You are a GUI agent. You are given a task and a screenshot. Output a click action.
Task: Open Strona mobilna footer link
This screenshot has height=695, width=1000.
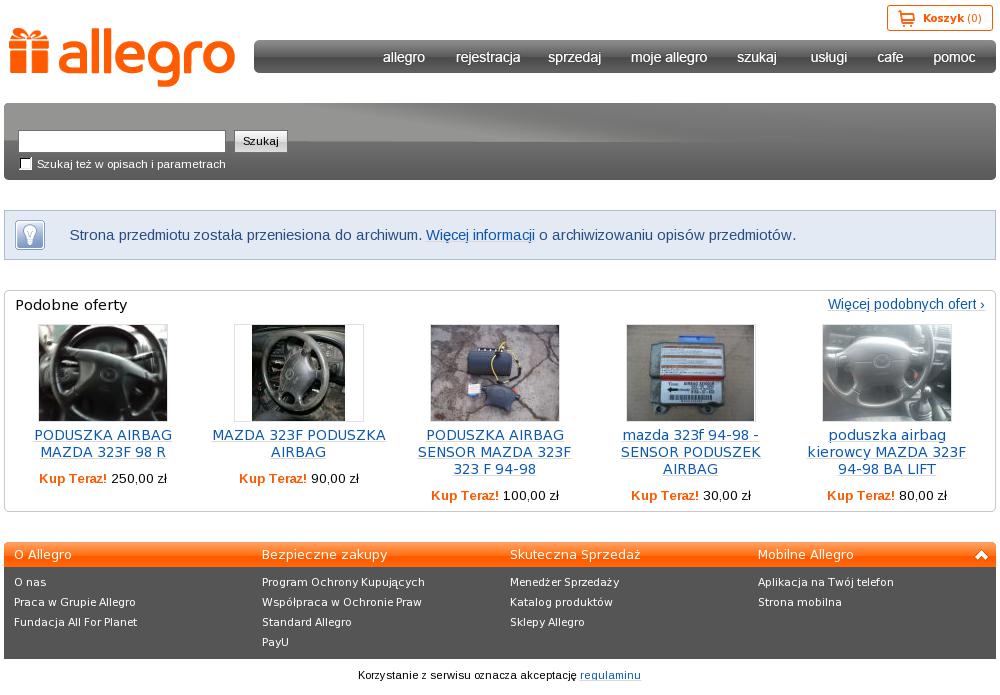click(x=800, y=603)
